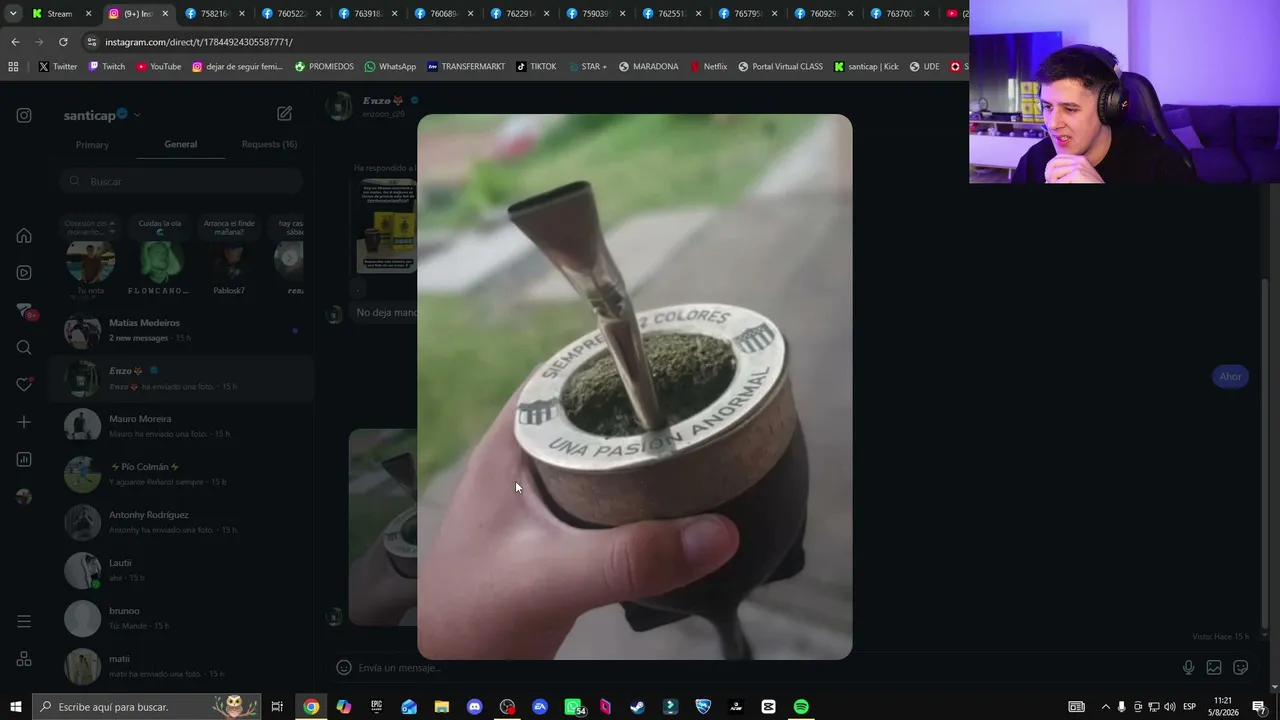
Task: Open File Explorer from the taskbar
Action: tap(441, 707)
